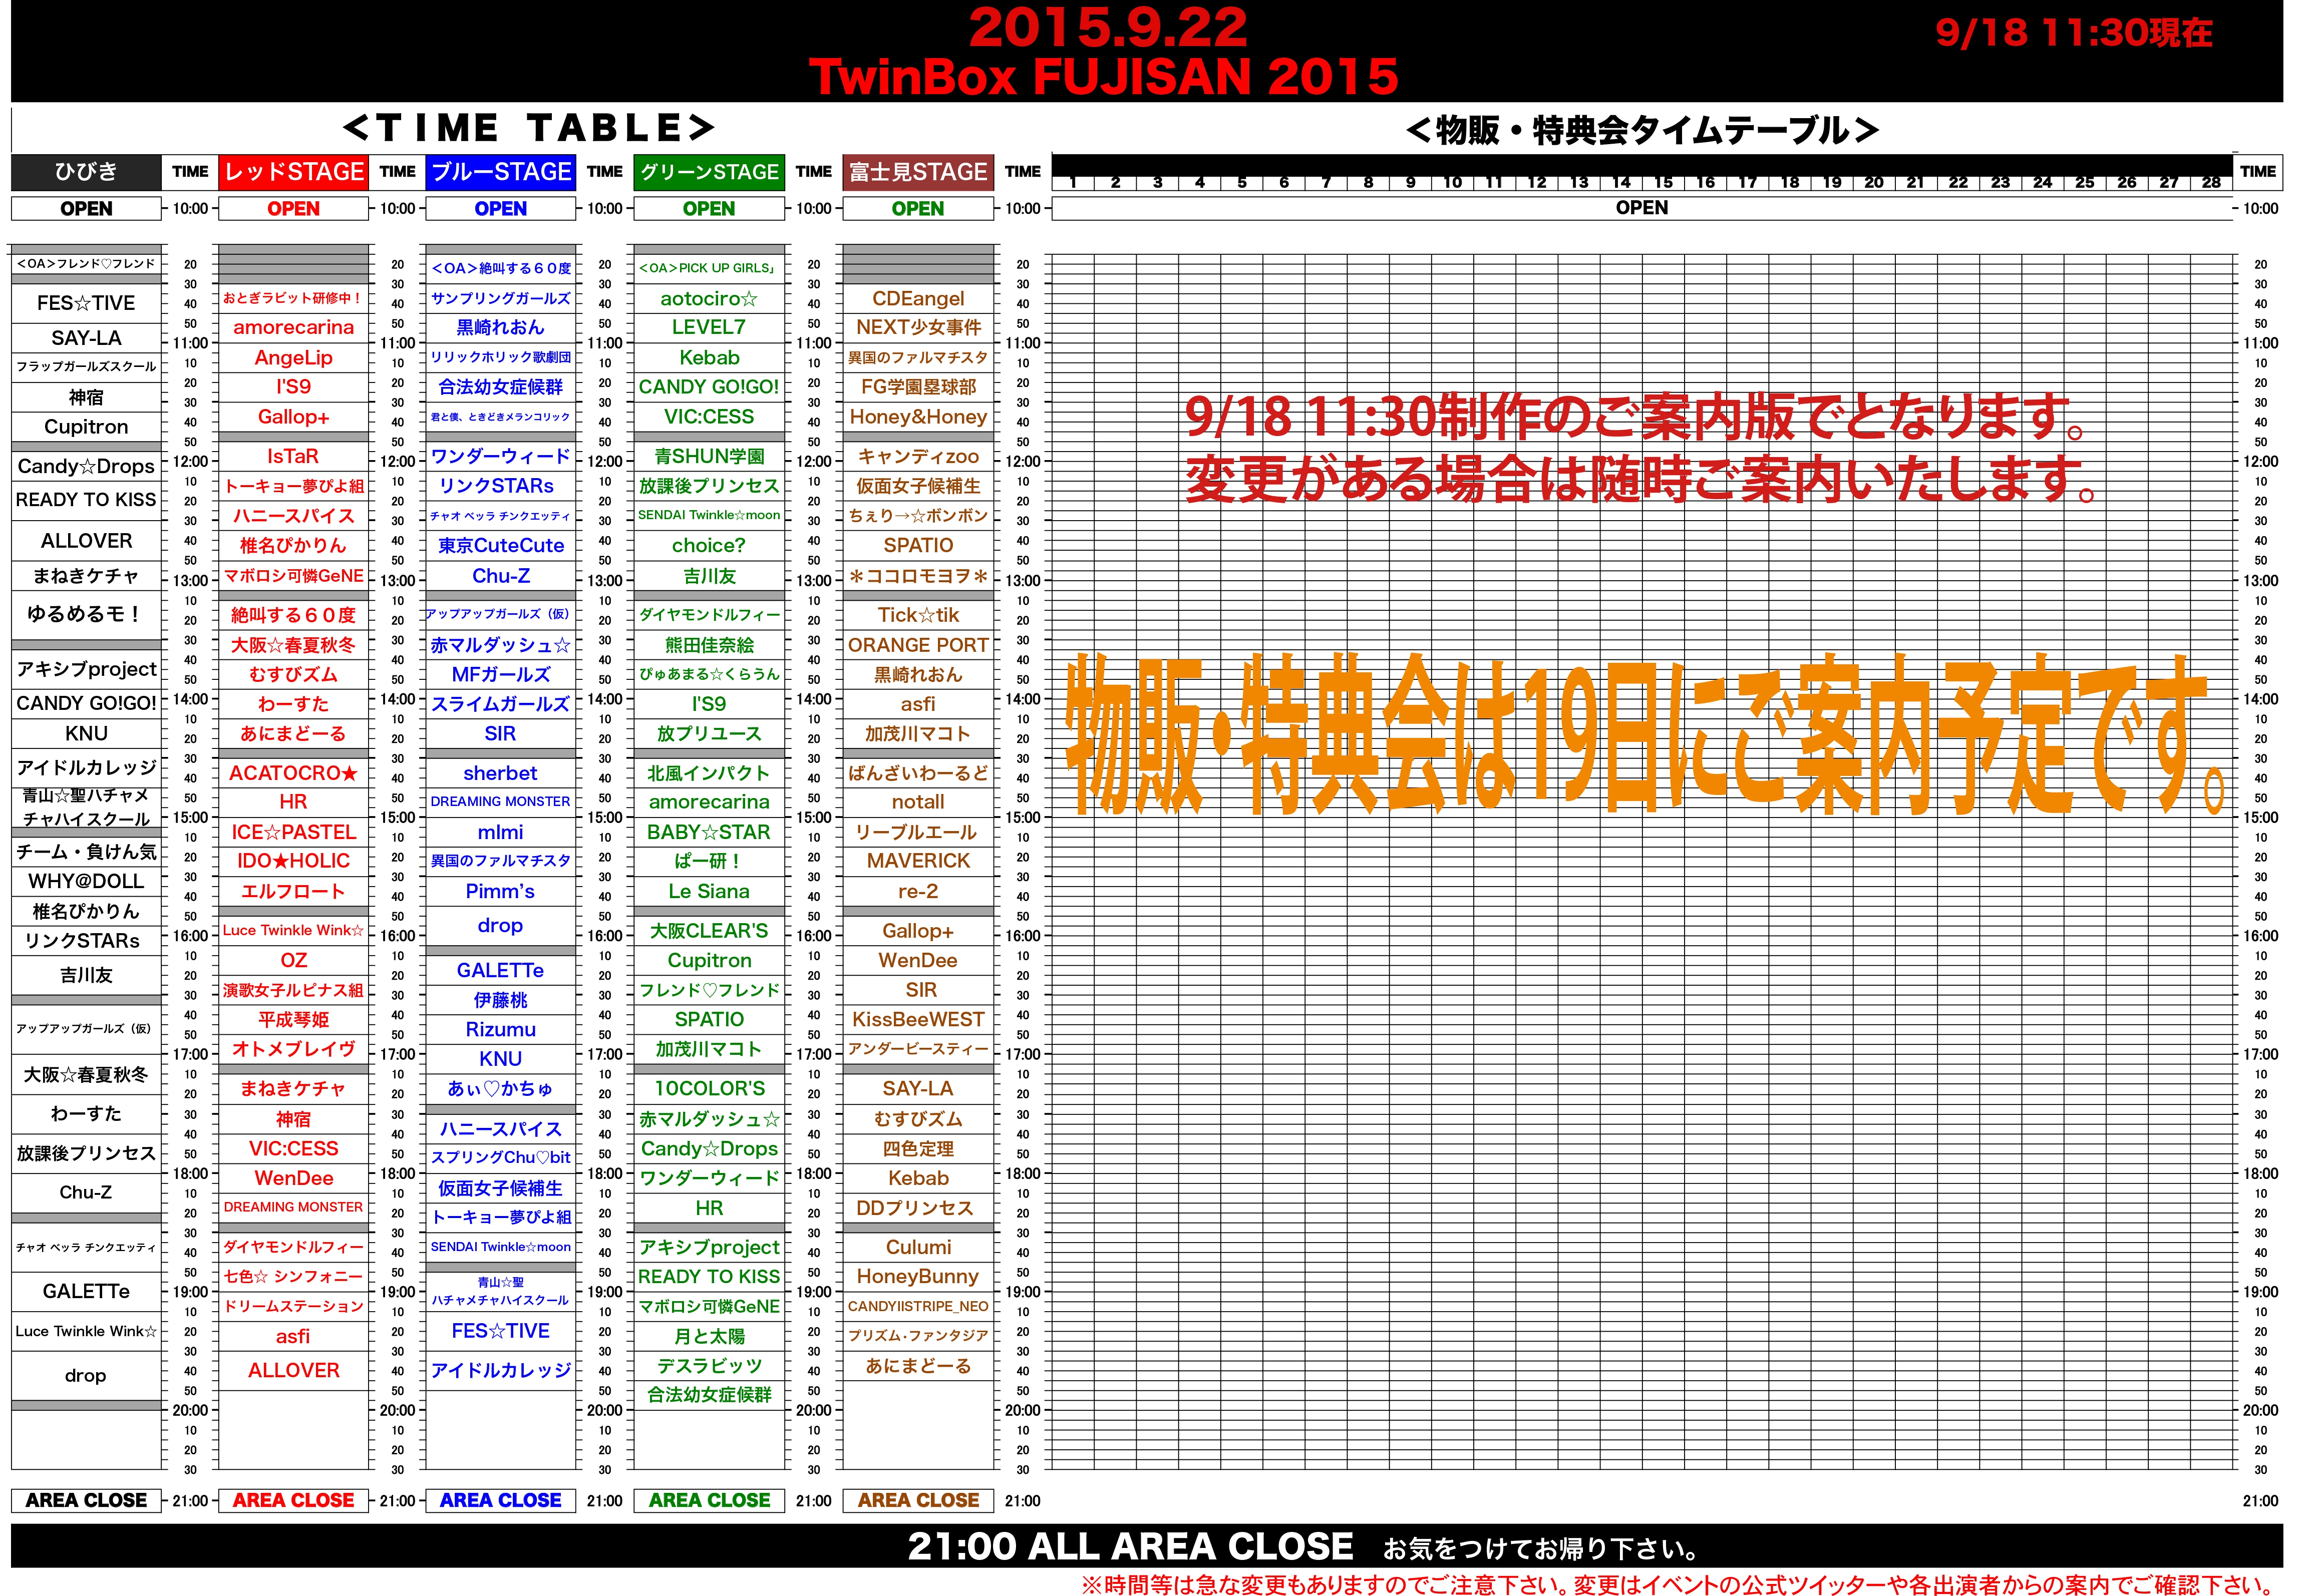Screen dimensions: 2308x1596
Task: Click '伊藤桃' on the blue stage
Action: pos(501,1000)
